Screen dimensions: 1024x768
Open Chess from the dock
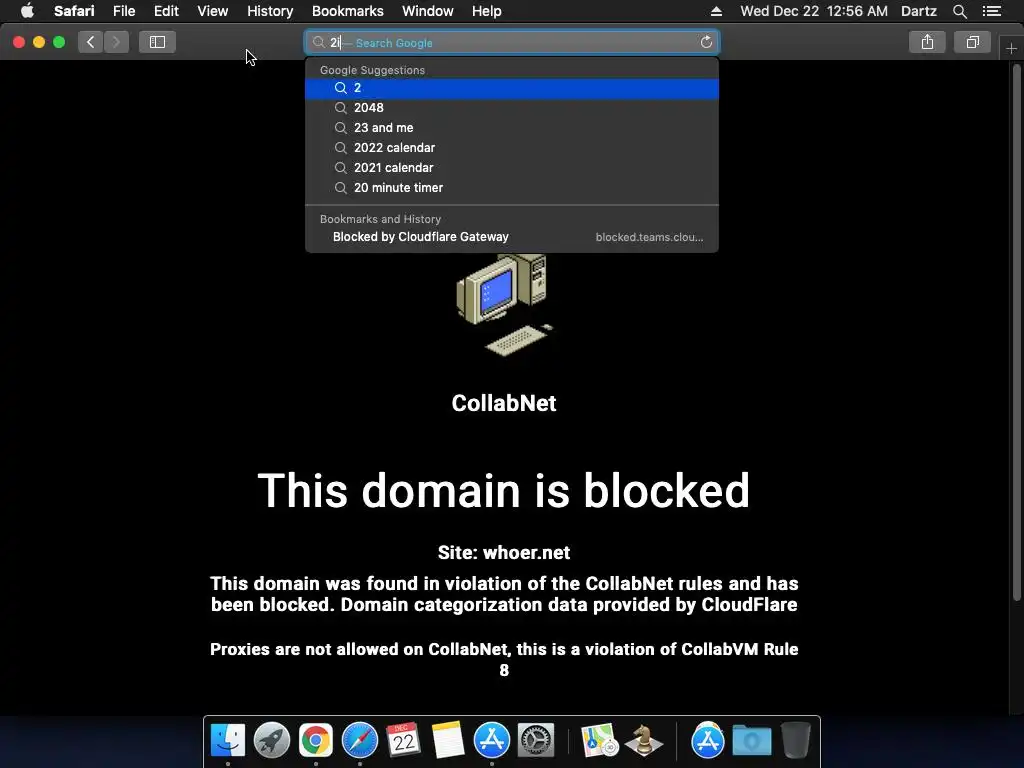coord(644,740)
